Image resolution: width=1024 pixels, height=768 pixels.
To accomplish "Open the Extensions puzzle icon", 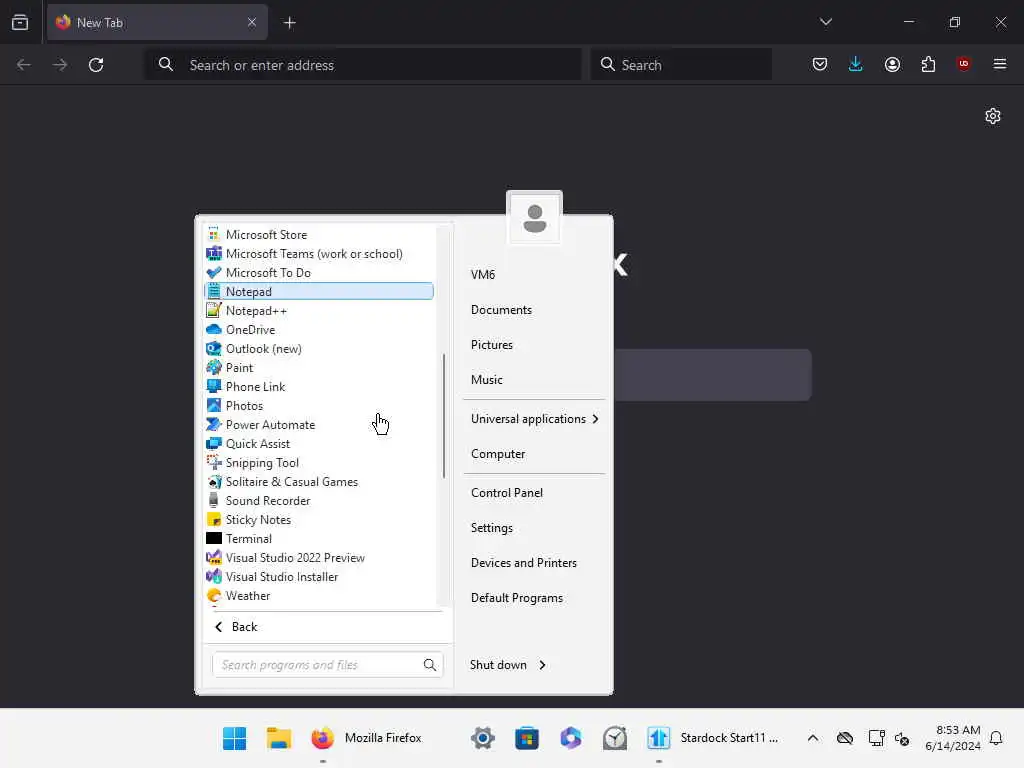I will coord(928,64).
